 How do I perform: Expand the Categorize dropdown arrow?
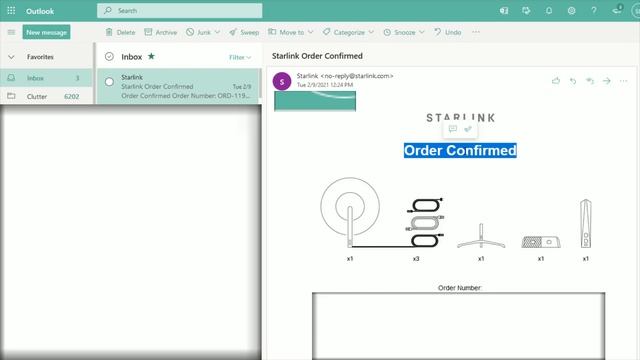click(371, 32)
